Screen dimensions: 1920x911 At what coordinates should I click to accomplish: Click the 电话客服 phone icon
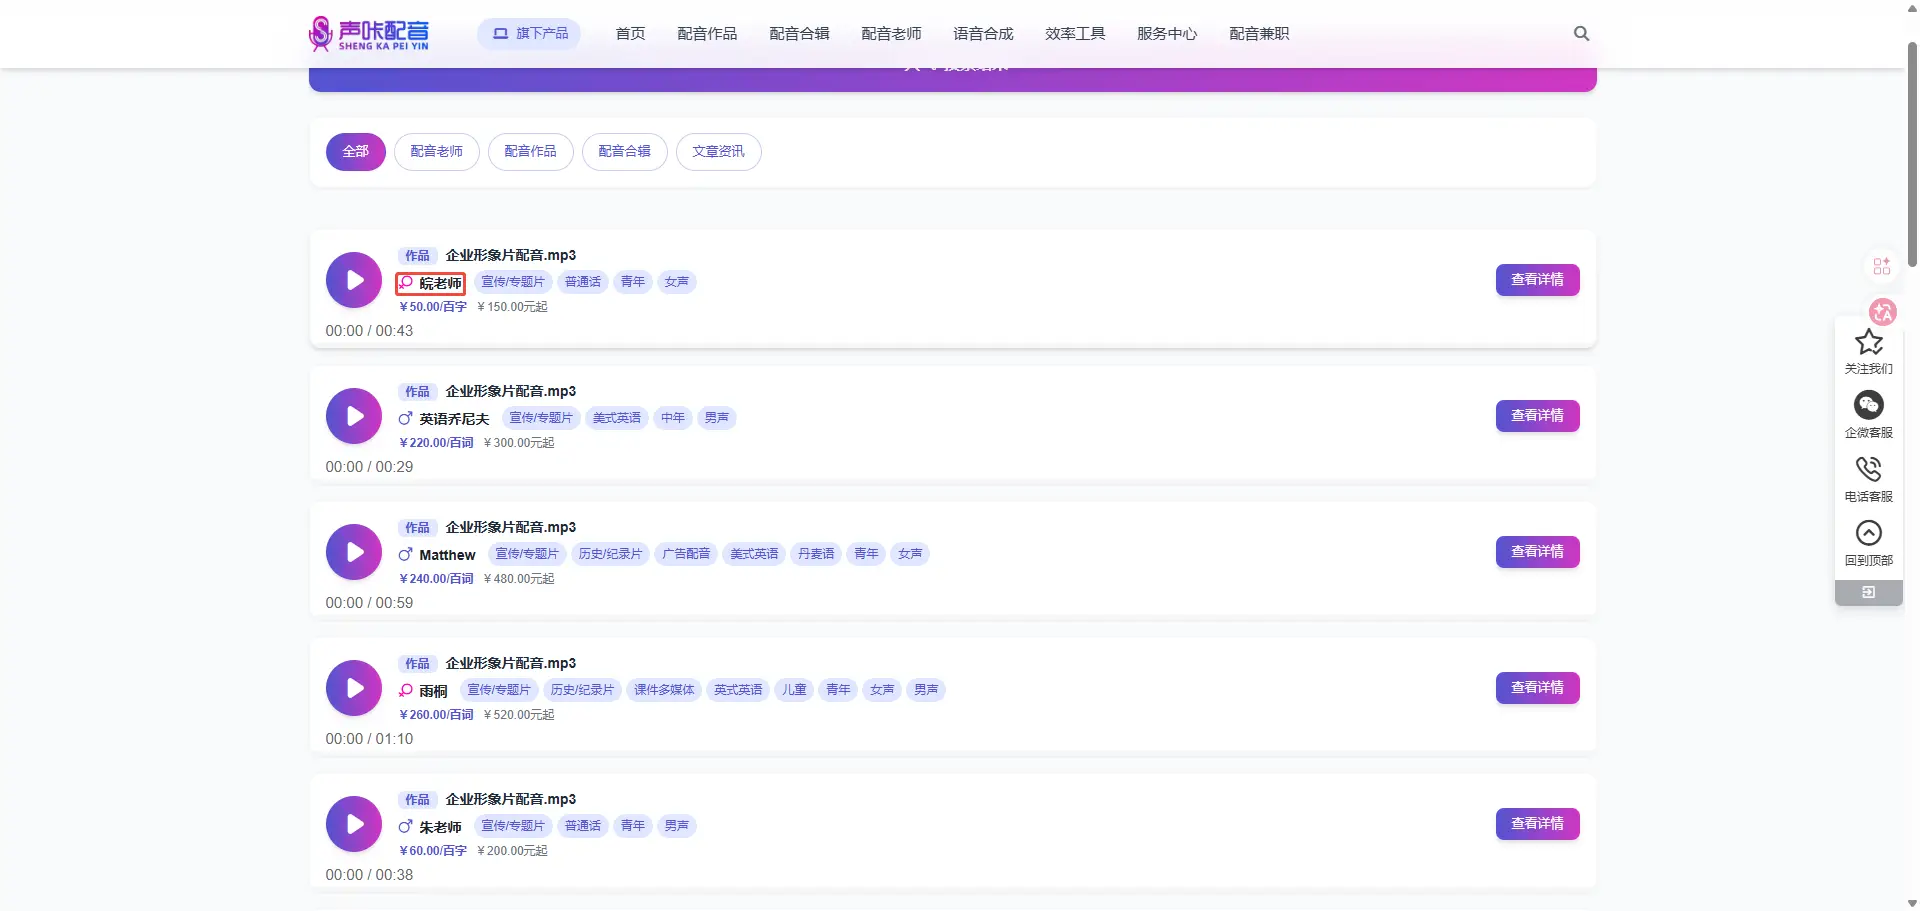click(1868, 469)
